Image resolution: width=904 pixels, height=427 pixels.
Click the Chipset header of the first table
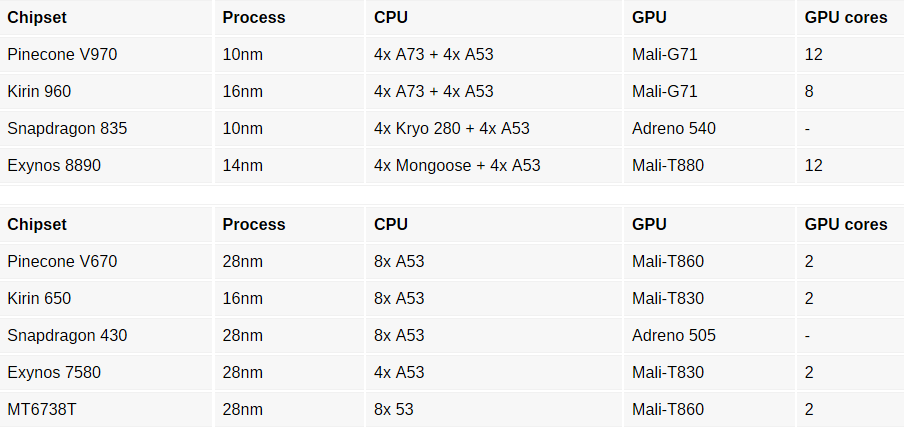(x=106, y=18)
